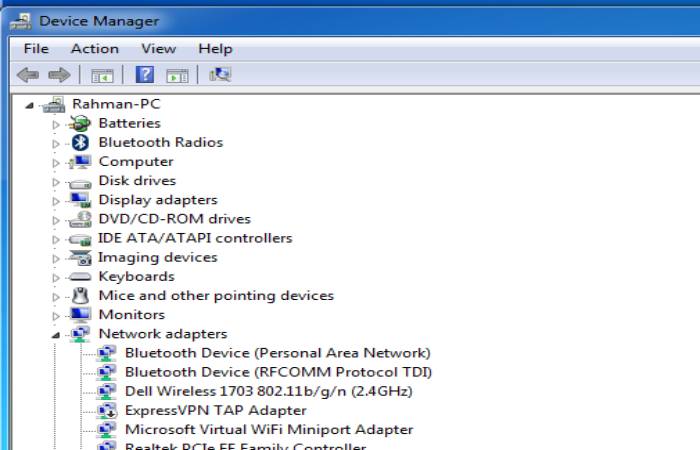Select the Computer label
Screen dimensions: 700x450
[x=136, y=162]
